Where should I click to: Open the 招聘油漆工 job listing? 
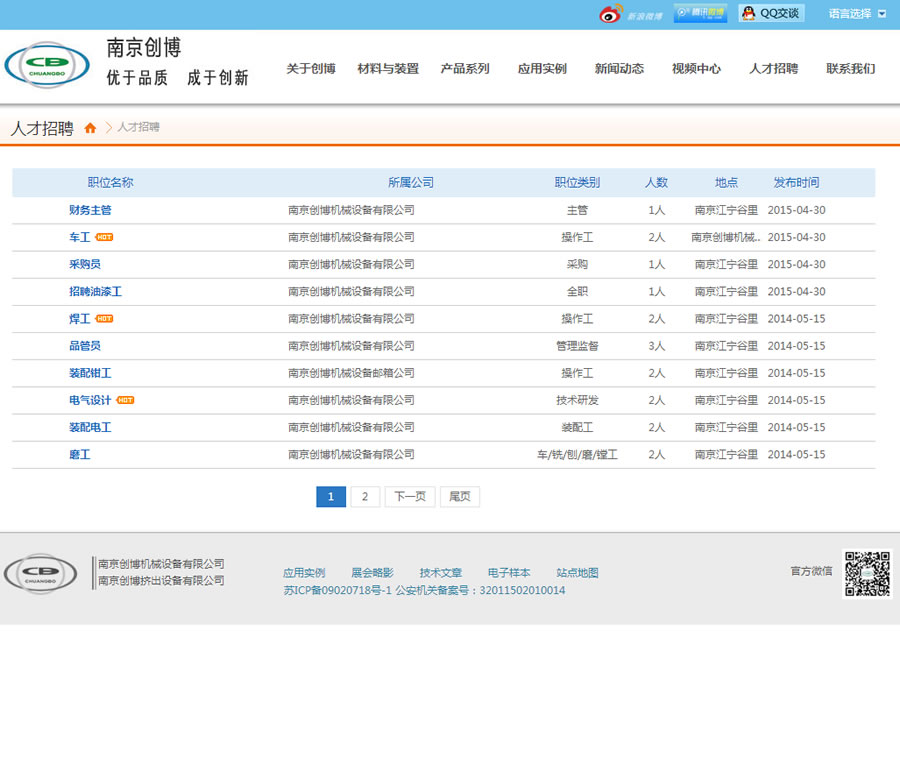point(95,292)
